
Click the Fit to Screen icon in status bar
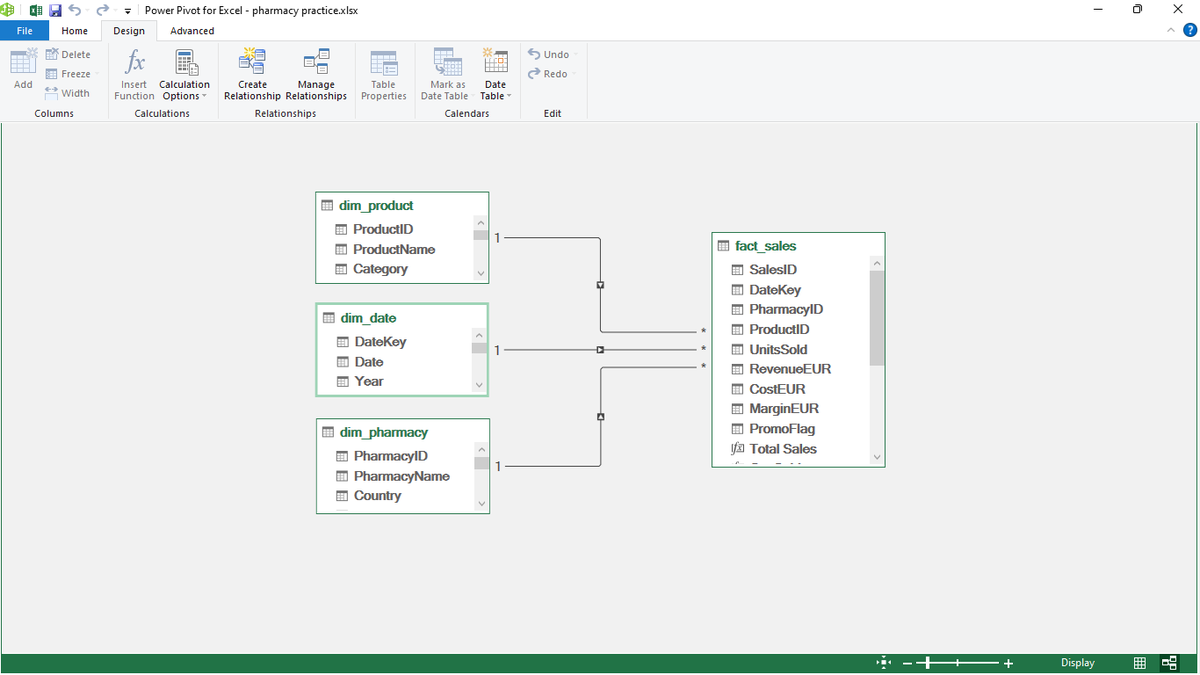pyautogui.click(x=883, y=663)
